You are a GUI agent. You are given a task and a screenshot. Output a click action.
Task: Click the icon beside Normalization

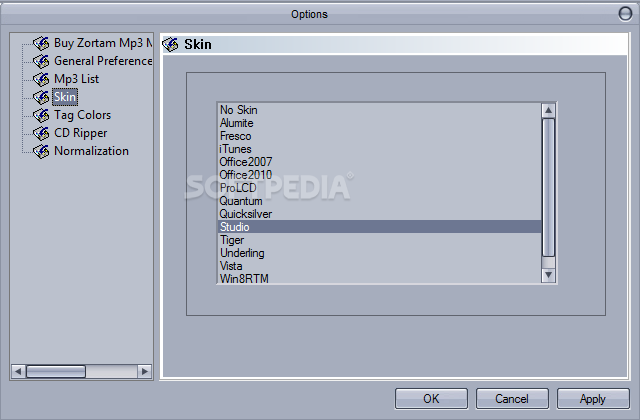[x=41, y=151]
